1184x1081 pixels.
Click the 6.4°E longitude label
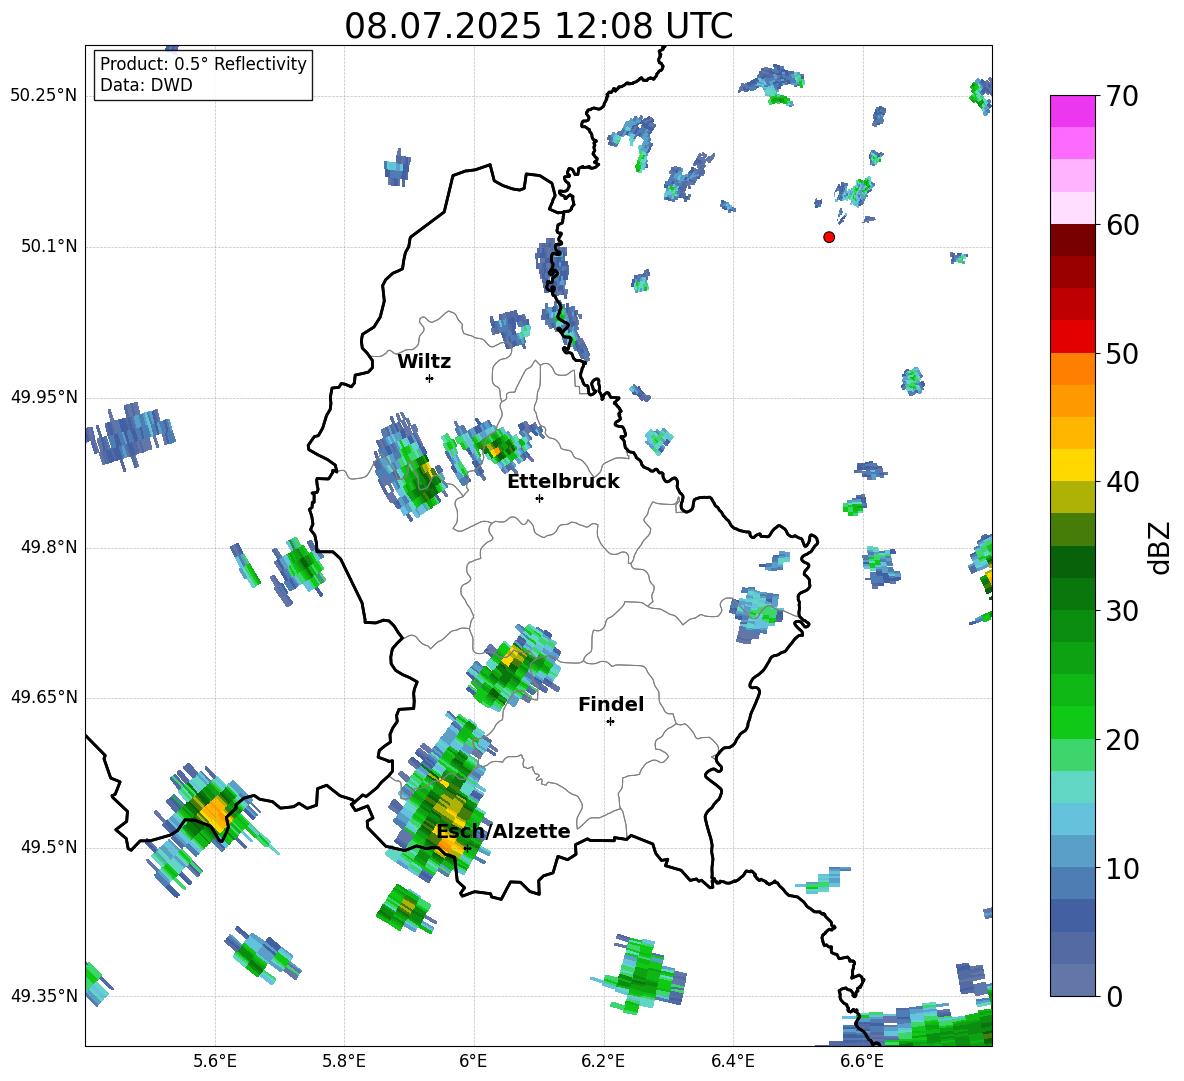coord(732,1061)
